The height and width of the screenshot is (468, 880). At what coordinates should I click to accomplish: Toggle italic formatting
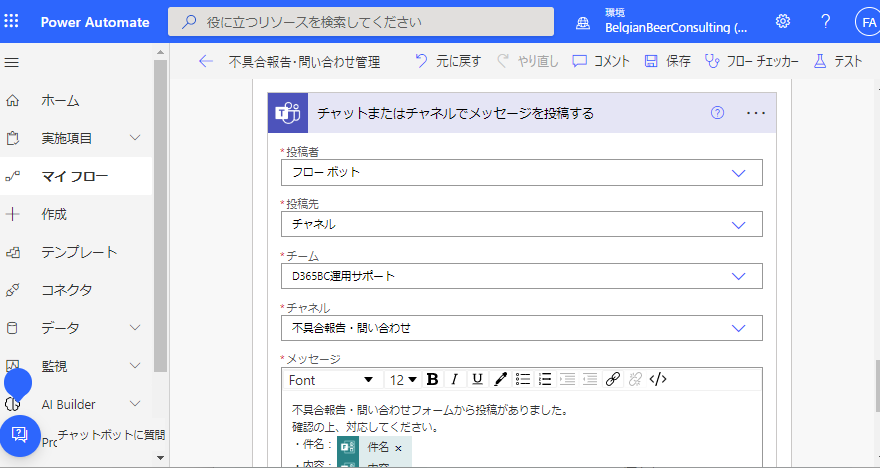[455, 379]
